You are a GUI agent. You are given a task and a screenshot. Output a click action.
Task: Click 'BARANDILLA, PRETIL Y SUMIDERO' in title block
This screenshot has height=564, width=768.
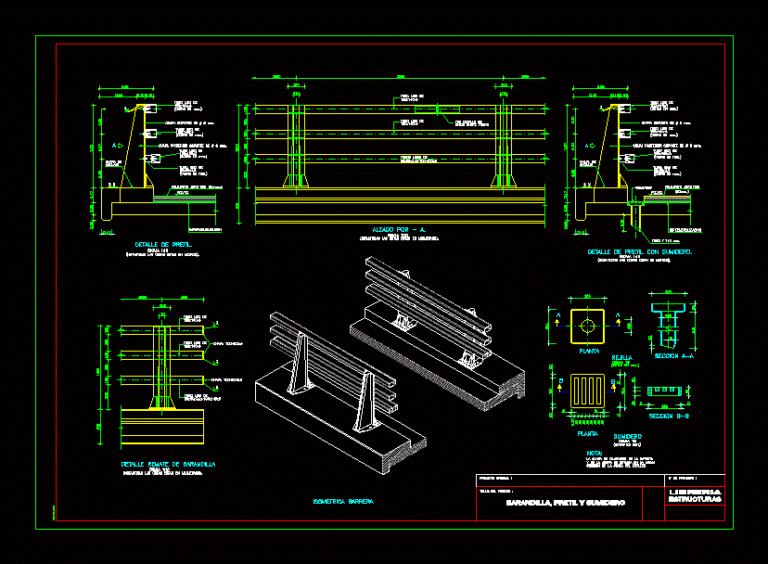click(x=565, y=503)
